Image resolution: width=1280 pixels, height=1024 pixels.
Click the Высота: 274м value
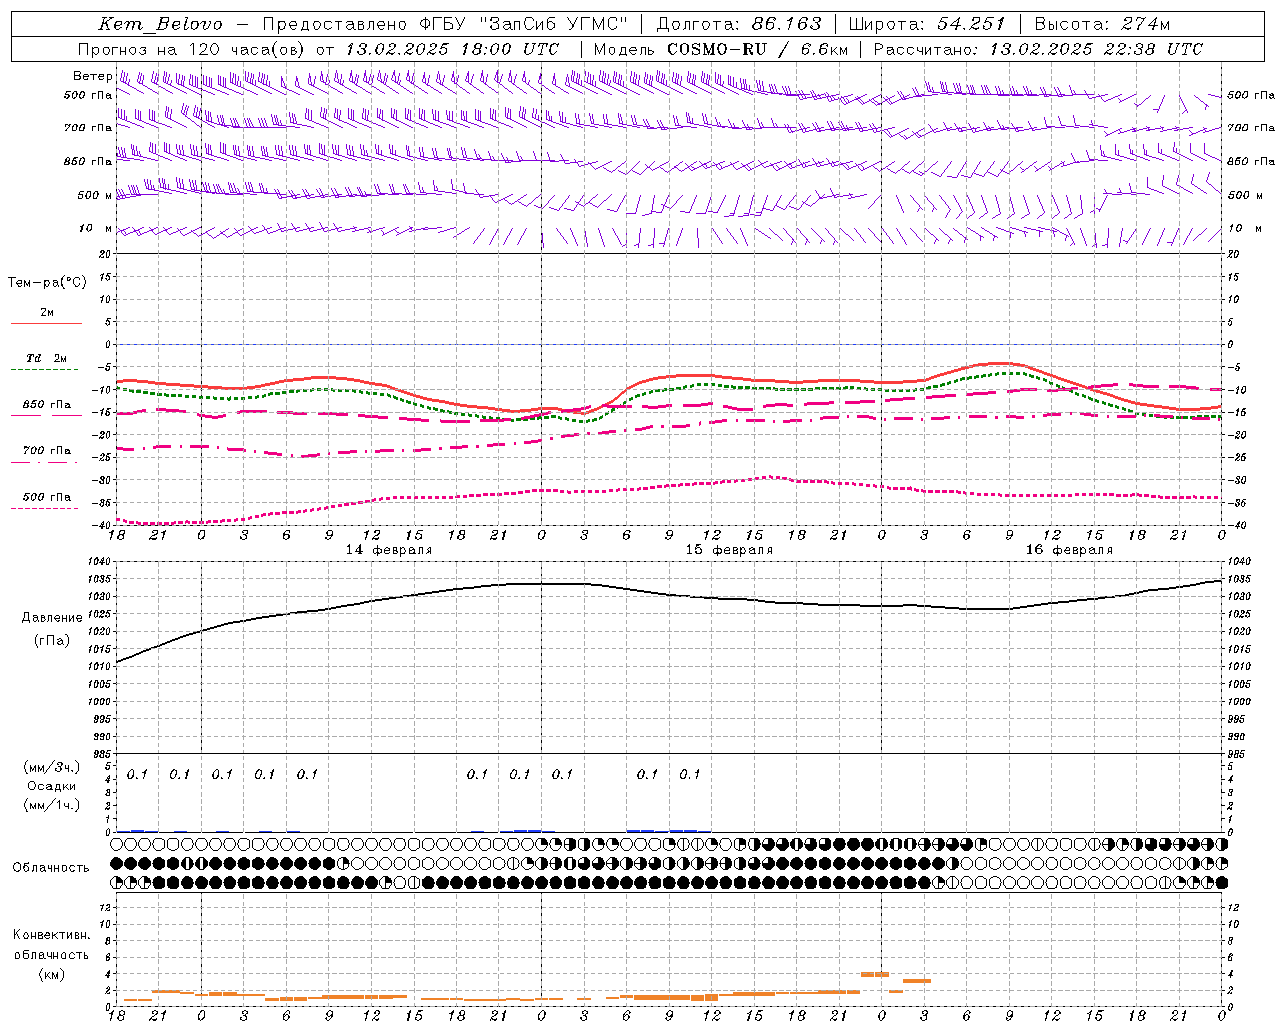pyautogui.click(x=1102, y=24)
